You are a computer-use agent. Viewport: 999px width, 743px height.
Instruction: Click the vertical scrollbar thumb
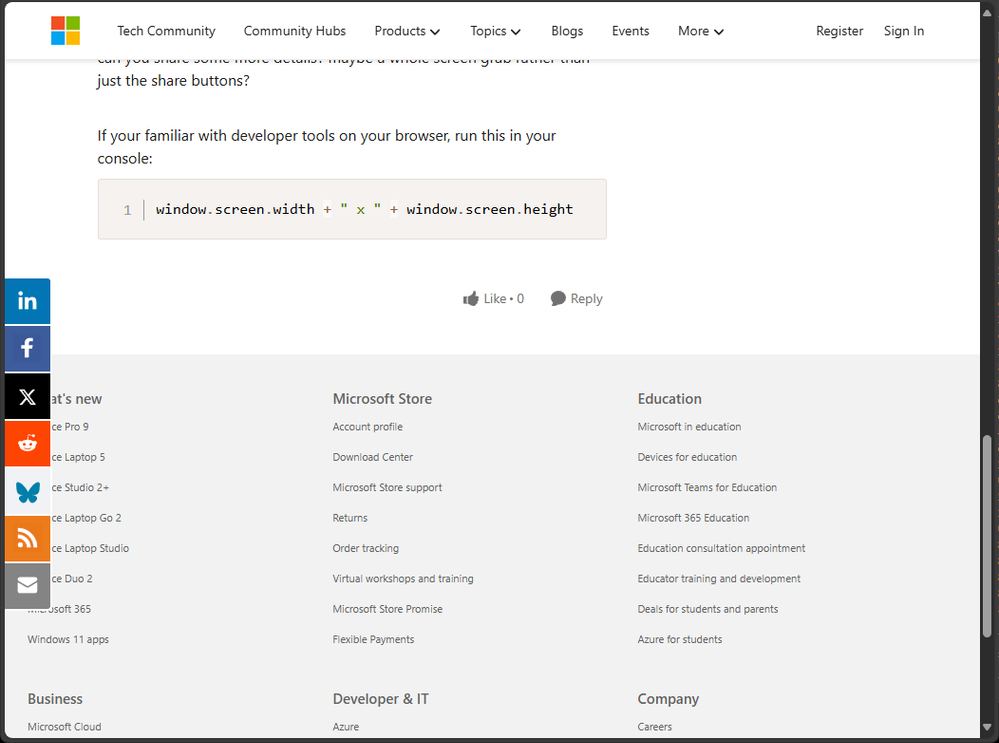[987, 536]
